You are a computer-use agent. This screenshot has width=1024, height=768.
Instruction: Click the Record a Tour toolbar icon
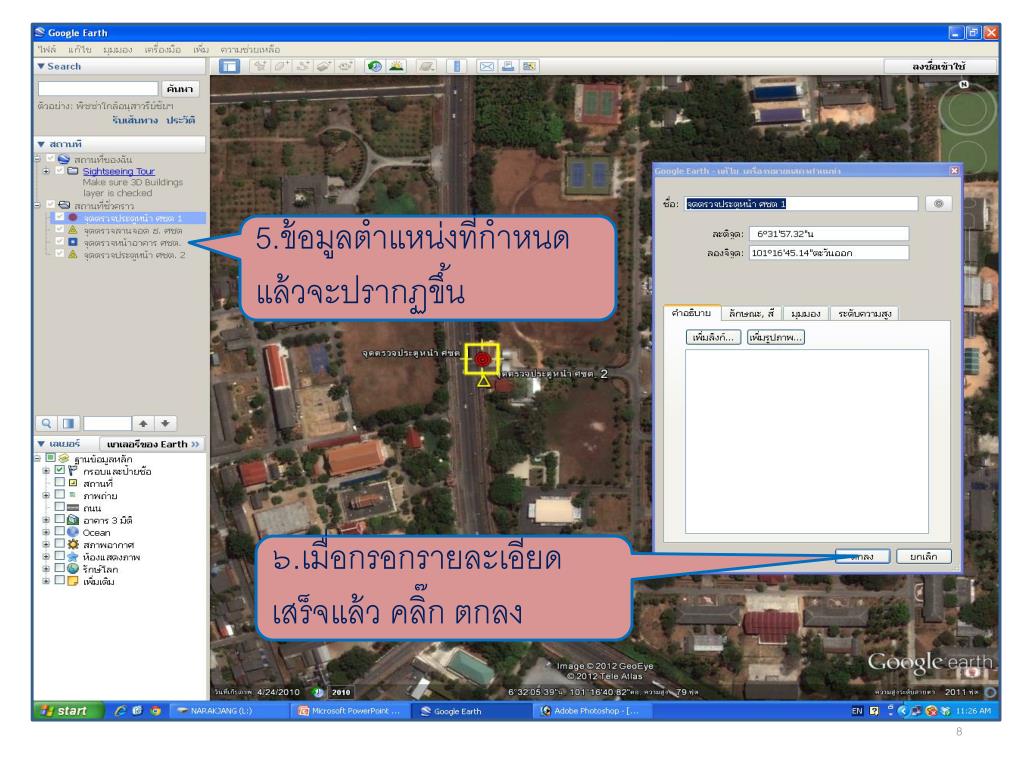coord(345,66)
